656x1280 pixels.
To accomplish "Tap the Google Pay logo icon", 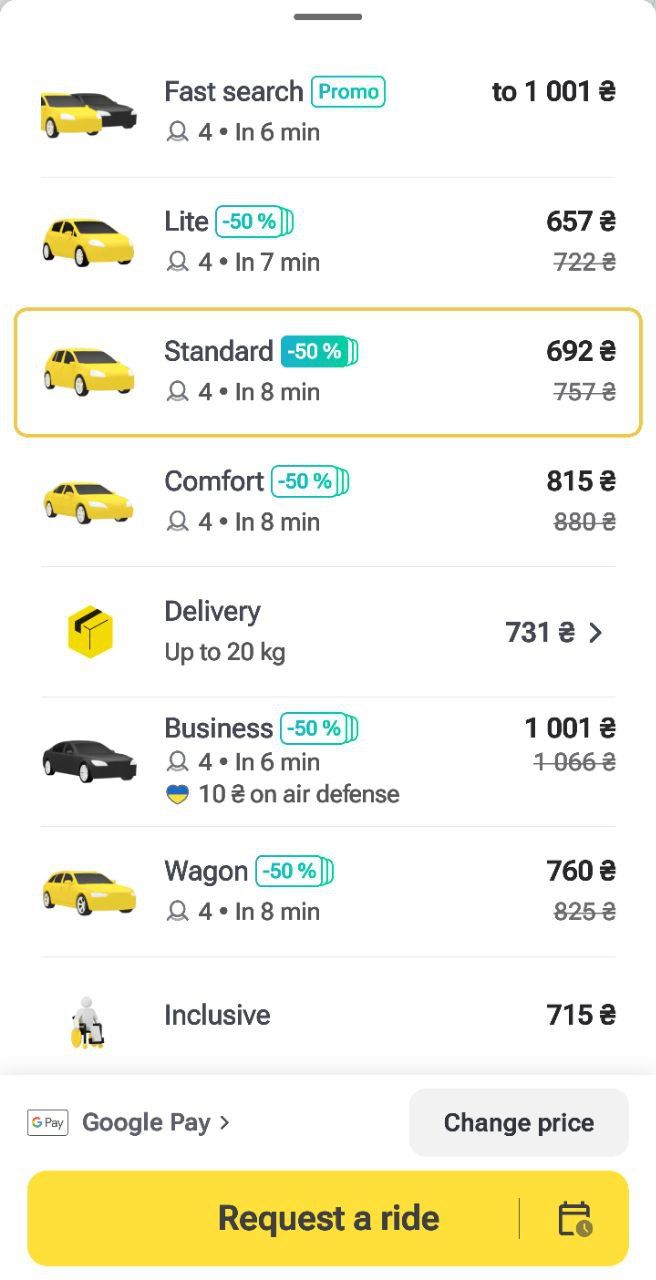I will tap(48, 1123).
